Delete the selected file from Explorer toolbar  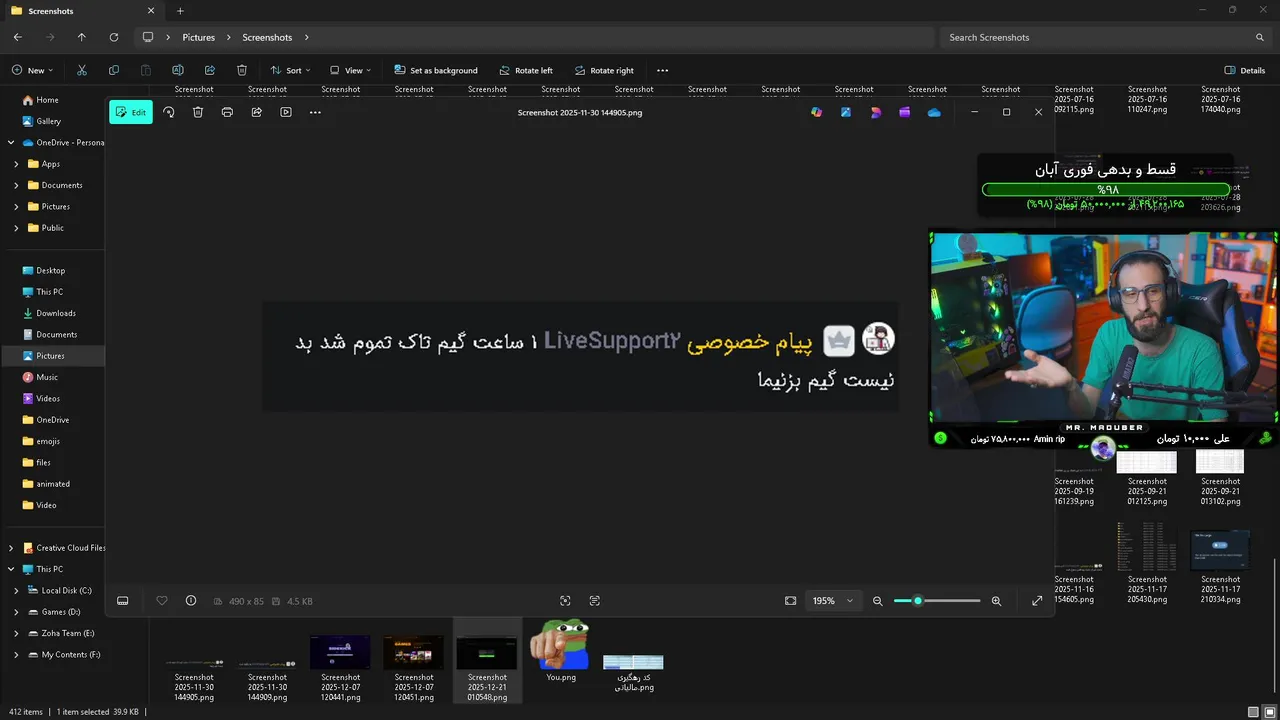[x=242, y=70]
